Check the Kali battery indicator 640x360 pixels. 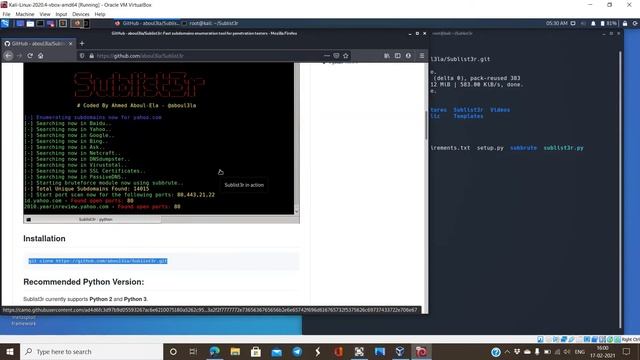tap(608, 23)
